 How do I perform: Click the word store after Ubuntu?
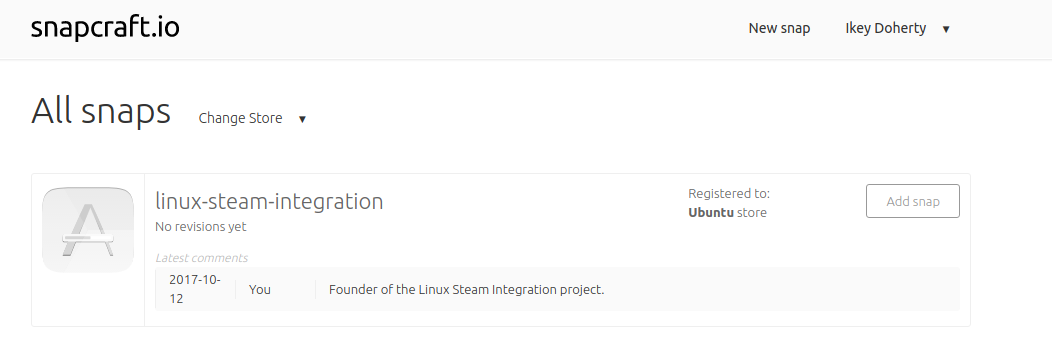click(751, 213)
